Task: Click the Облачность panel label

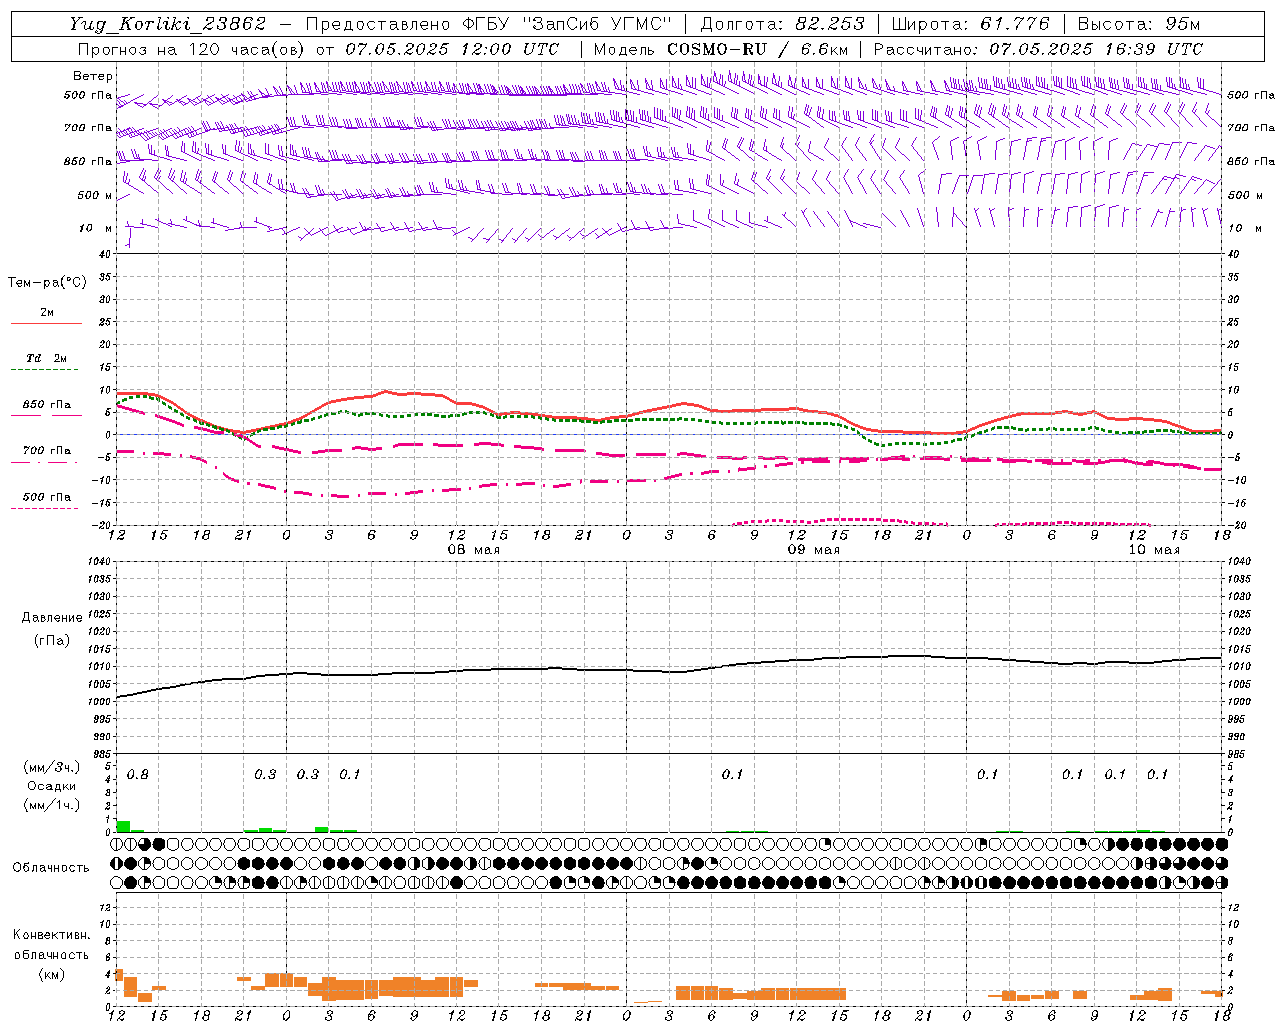Action: [51, 867]
